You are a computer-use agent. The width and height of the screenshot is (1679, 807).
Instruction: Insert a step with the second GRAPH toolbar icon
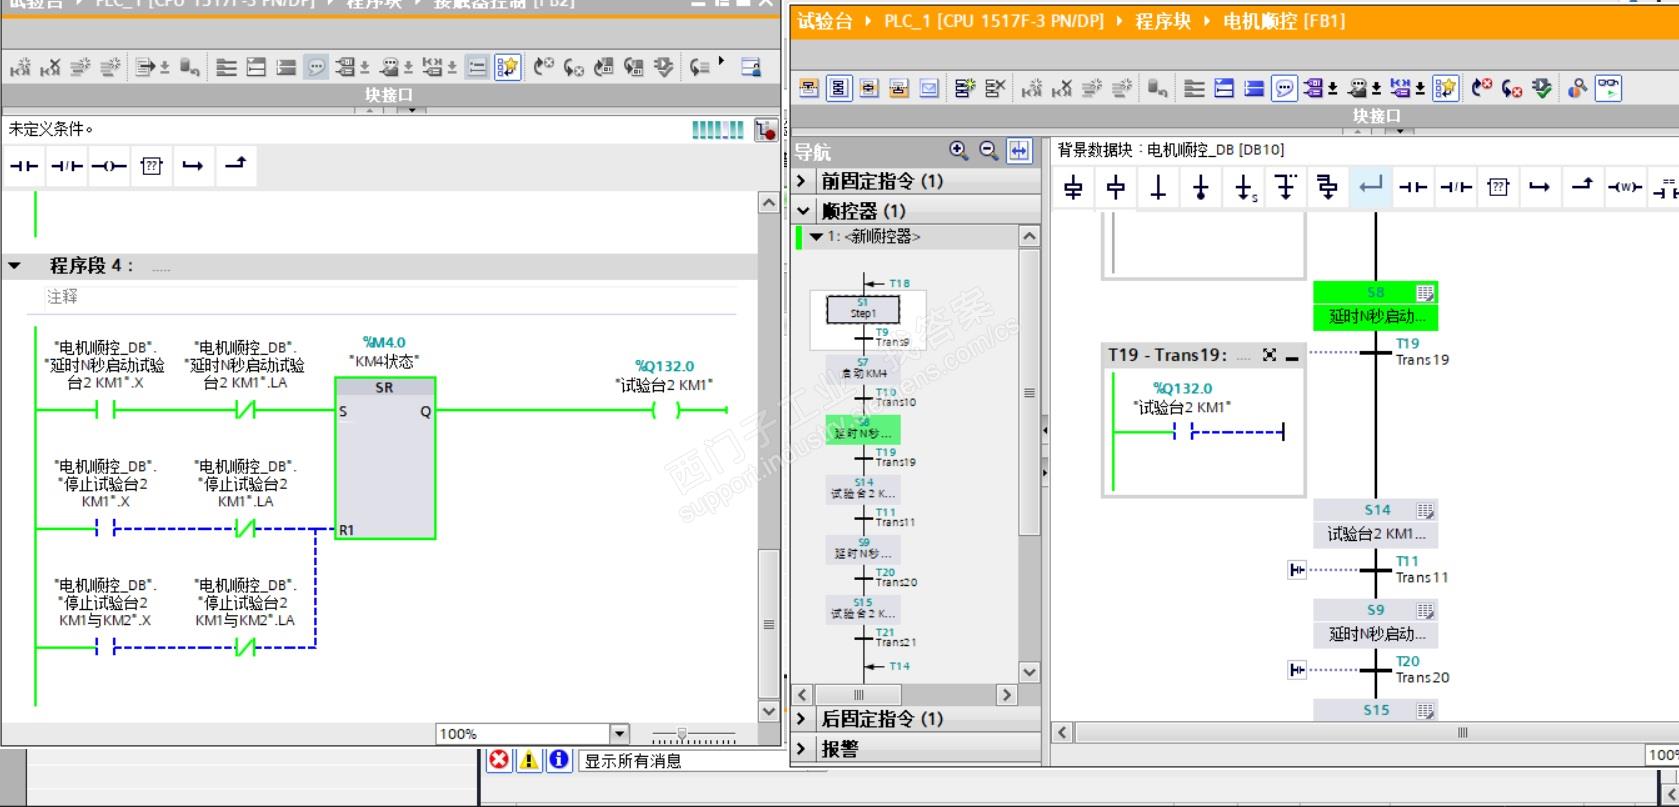point(1116,187)
